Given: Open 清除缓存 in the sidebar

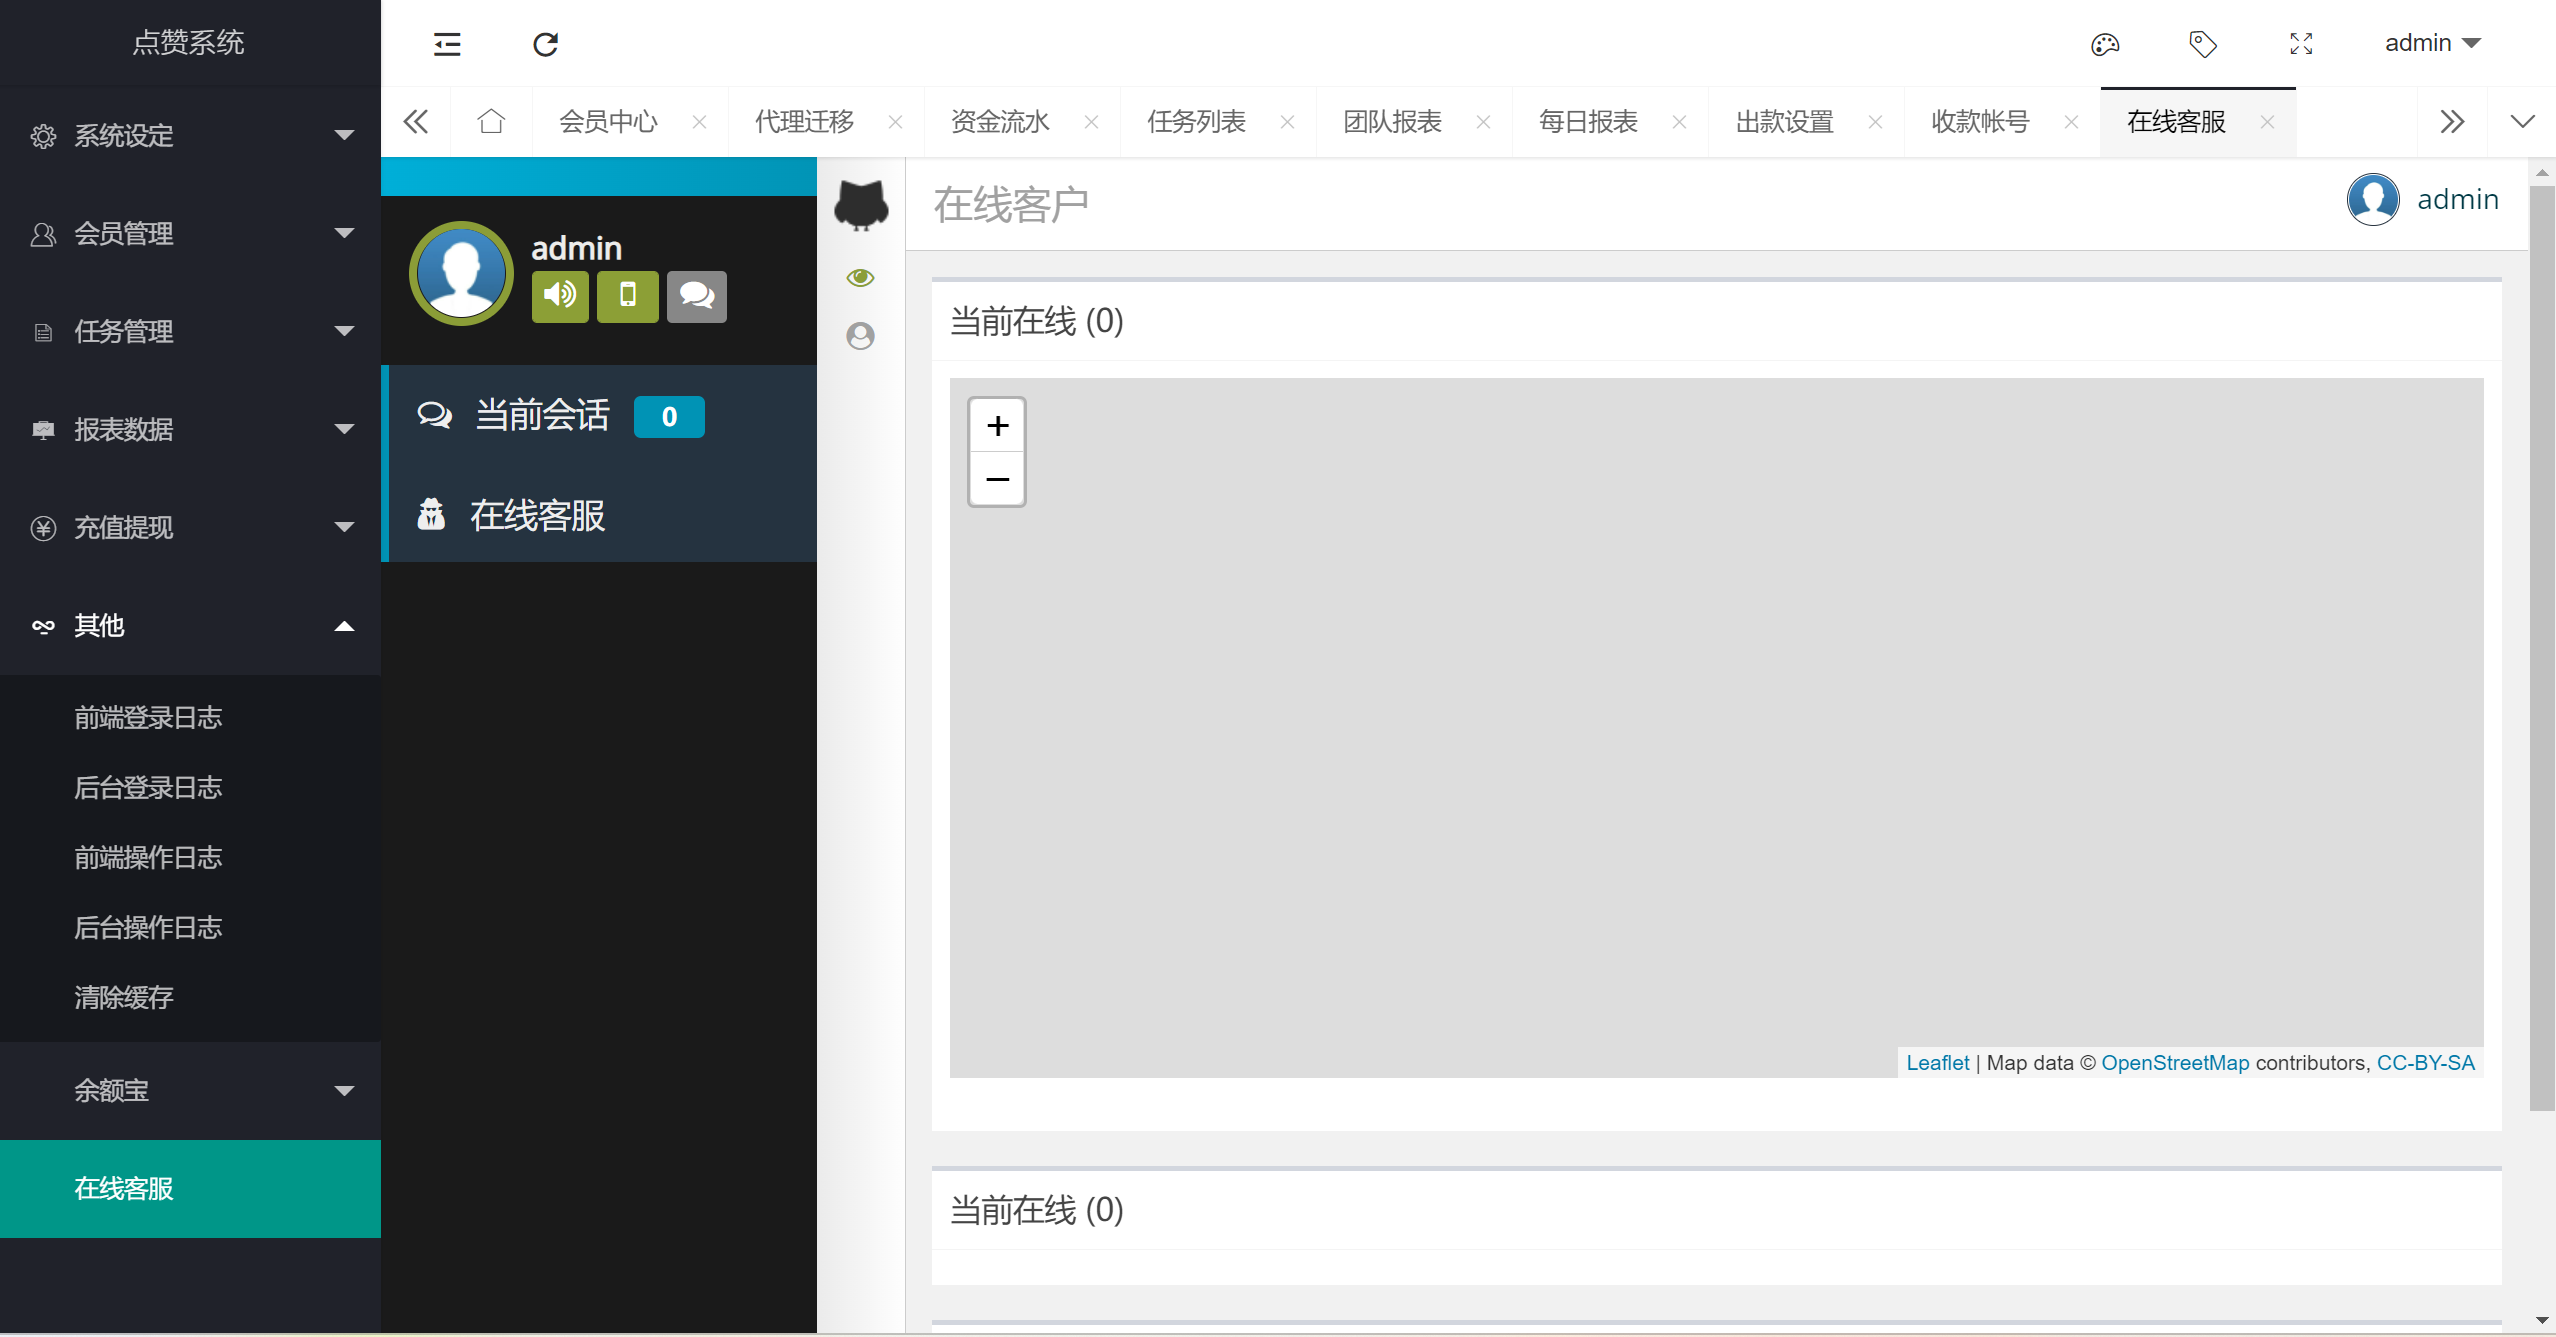Looking at the screenshot, I should [124, 998].
